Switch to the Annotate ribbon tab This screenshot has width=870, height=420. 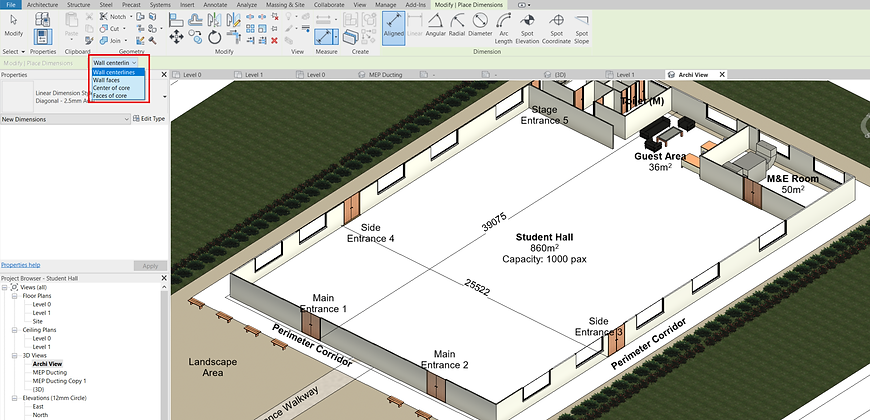(215, 4)
